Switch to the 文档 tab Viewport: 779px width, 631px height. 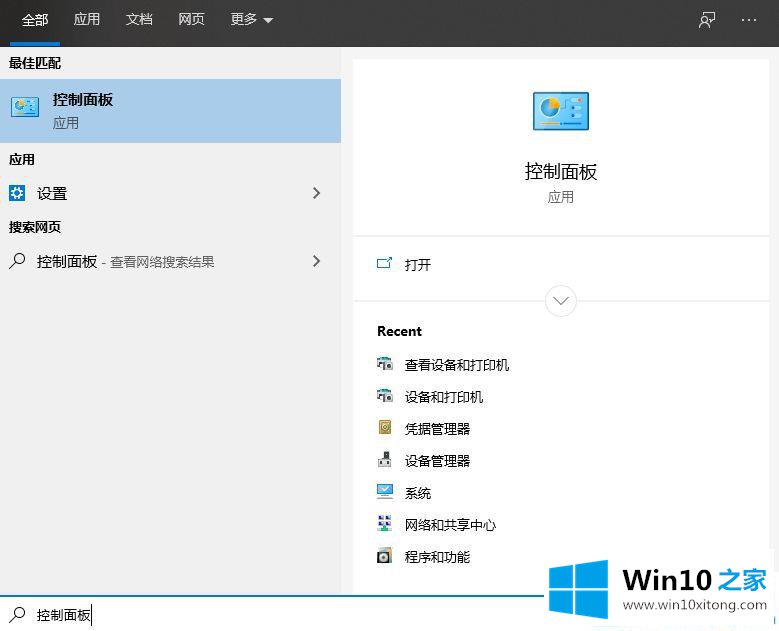(x=139, y=19)
